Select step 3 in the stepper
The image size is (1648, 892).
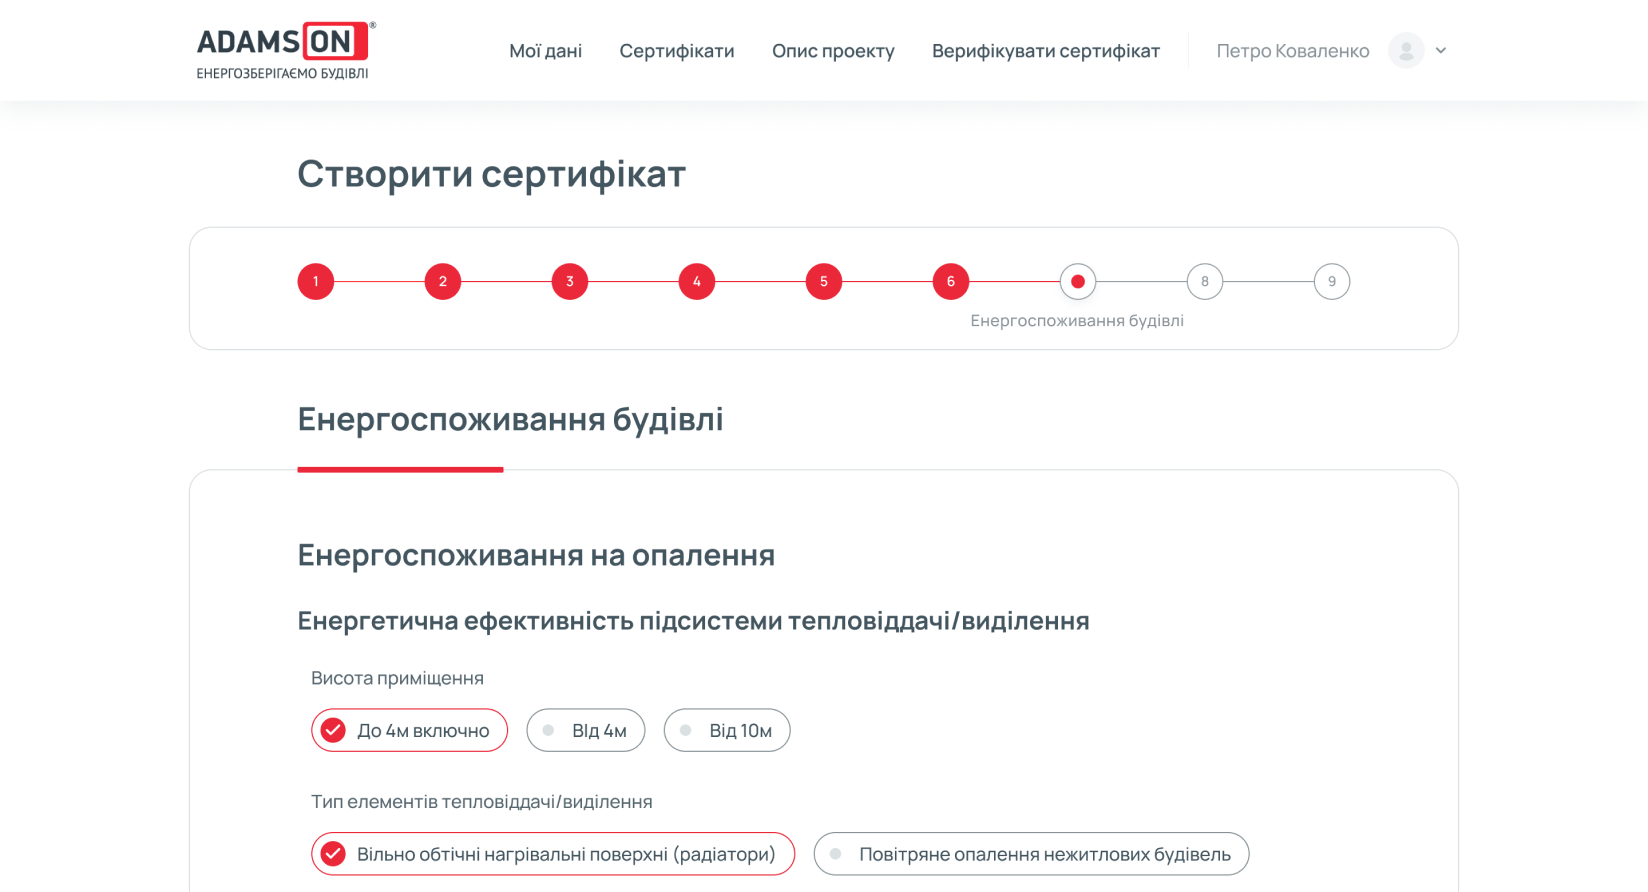coord(570,282)
